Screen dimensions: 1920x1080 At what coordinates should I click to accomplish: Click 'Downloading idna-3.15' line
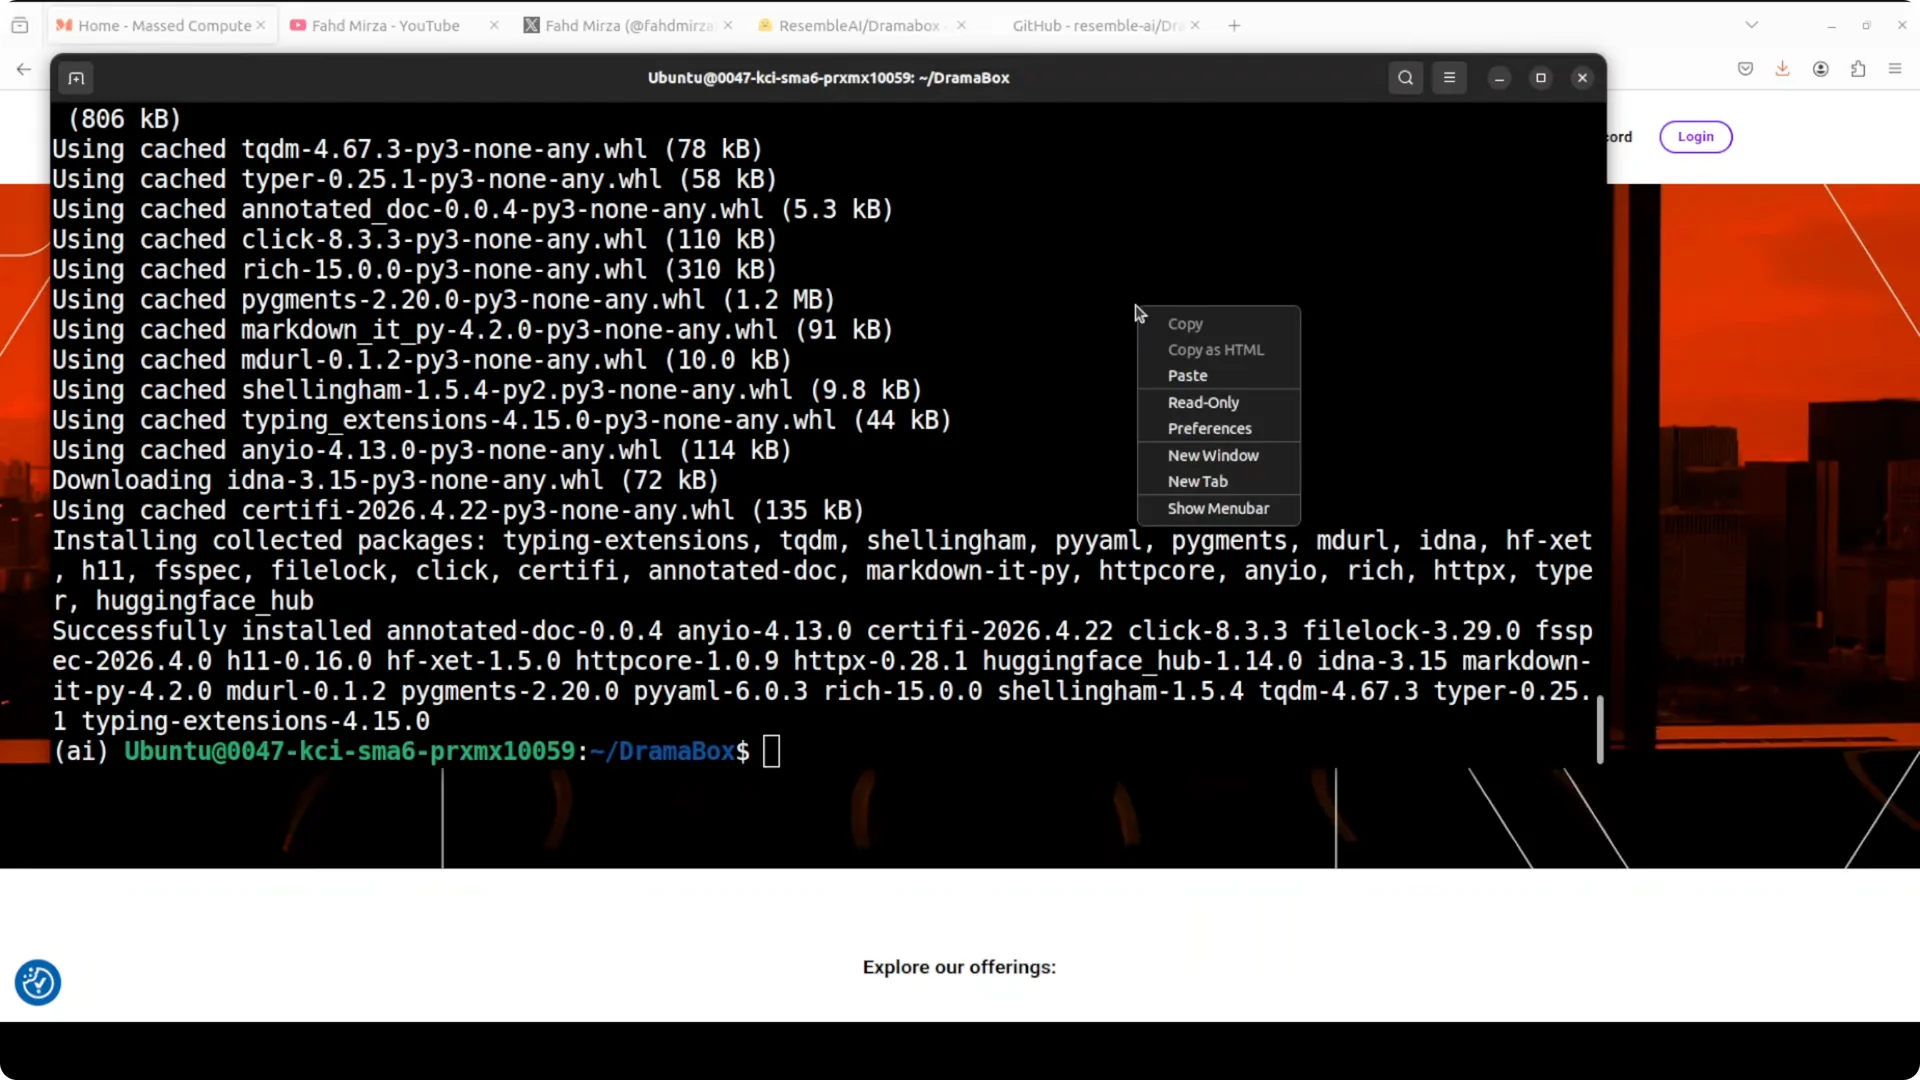pyautogui.click(x=385, y=481)
